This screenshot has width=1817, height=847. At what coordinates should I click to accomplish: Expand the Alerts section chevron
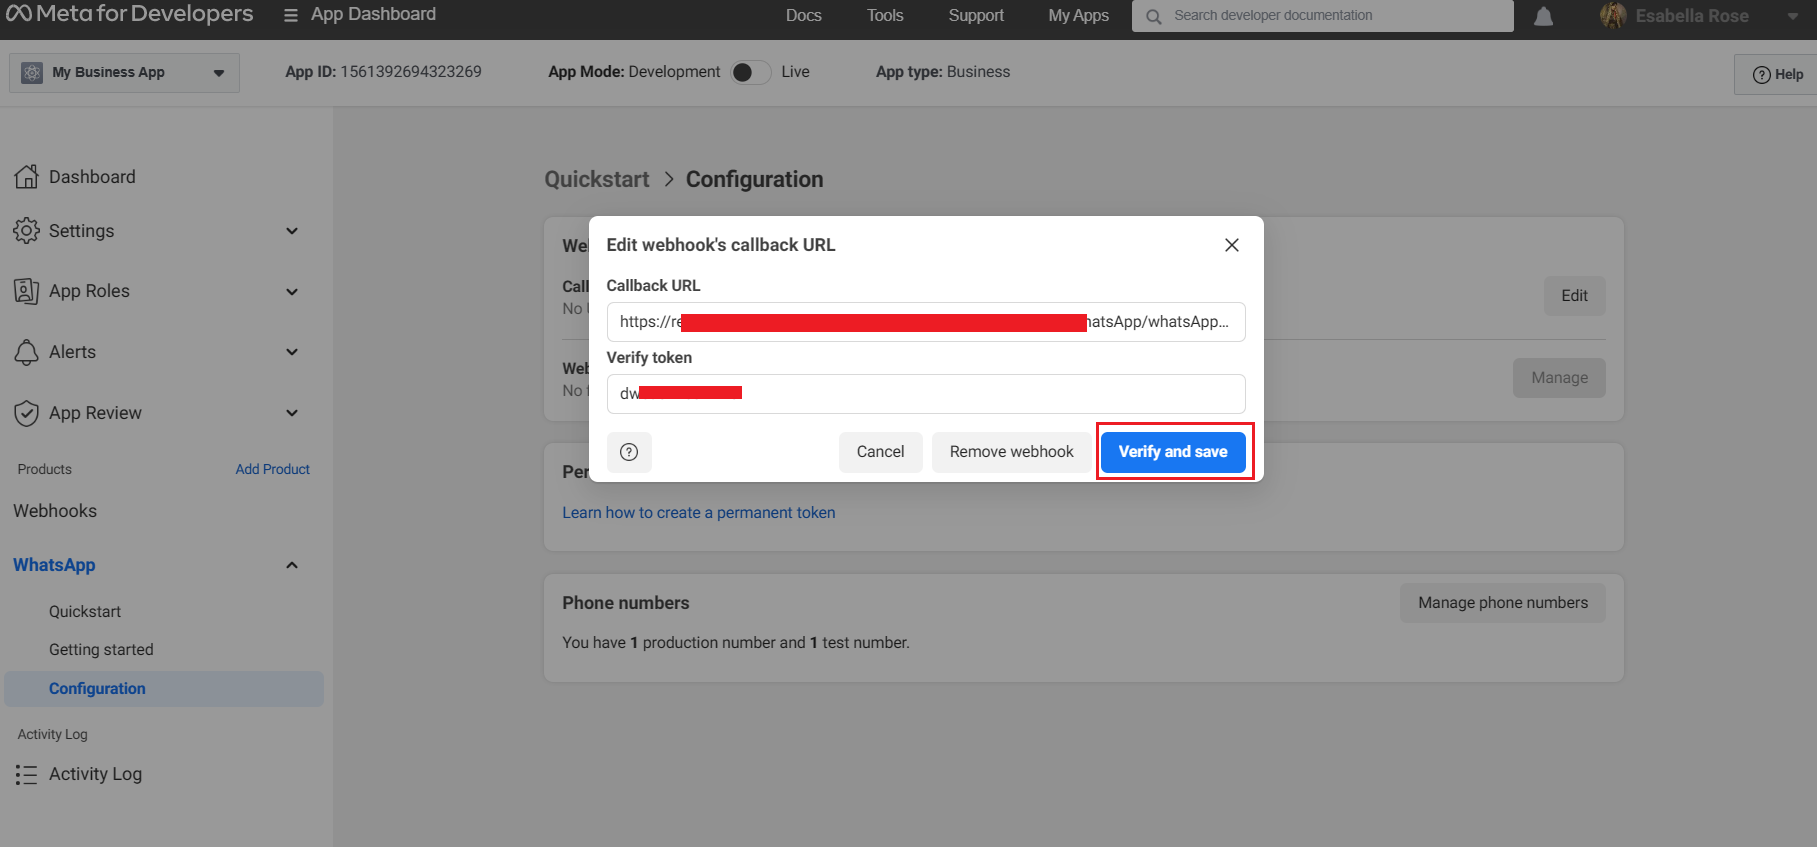click(x=292, y=352)
